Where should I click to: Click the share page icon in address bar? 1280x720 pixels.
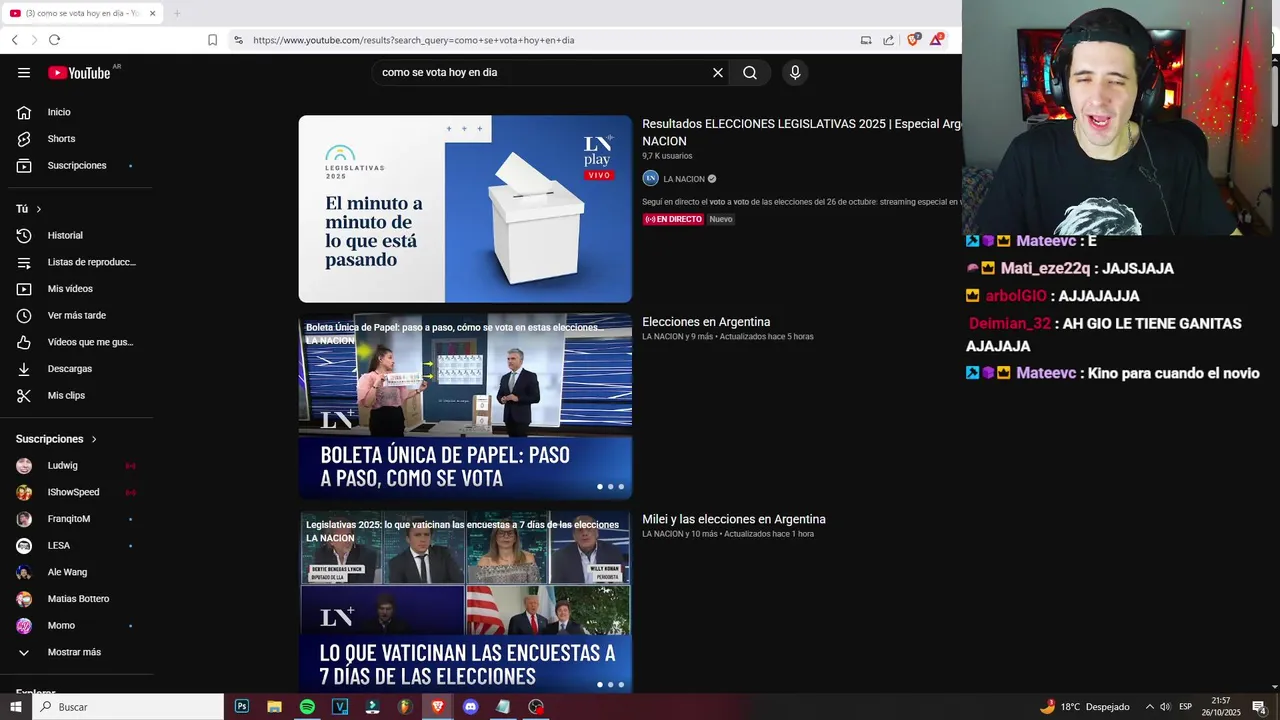pyautogui.click(x=888, y=40)
